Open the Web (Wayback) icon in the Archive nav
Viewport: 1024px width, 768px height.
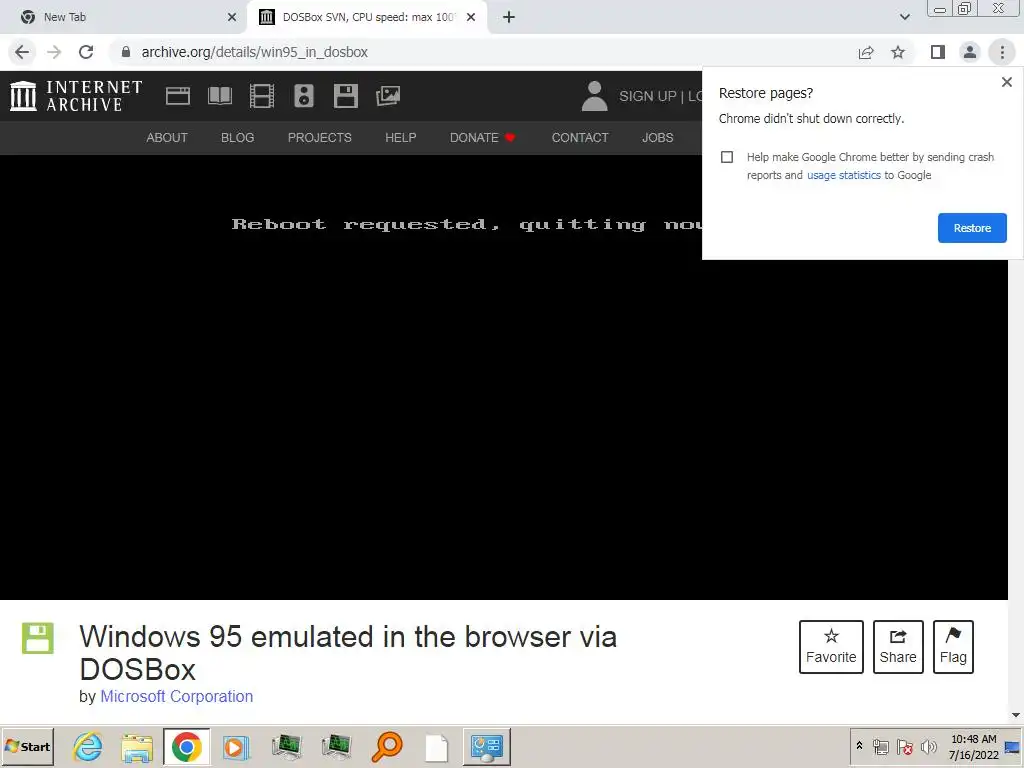pos(178,96)
